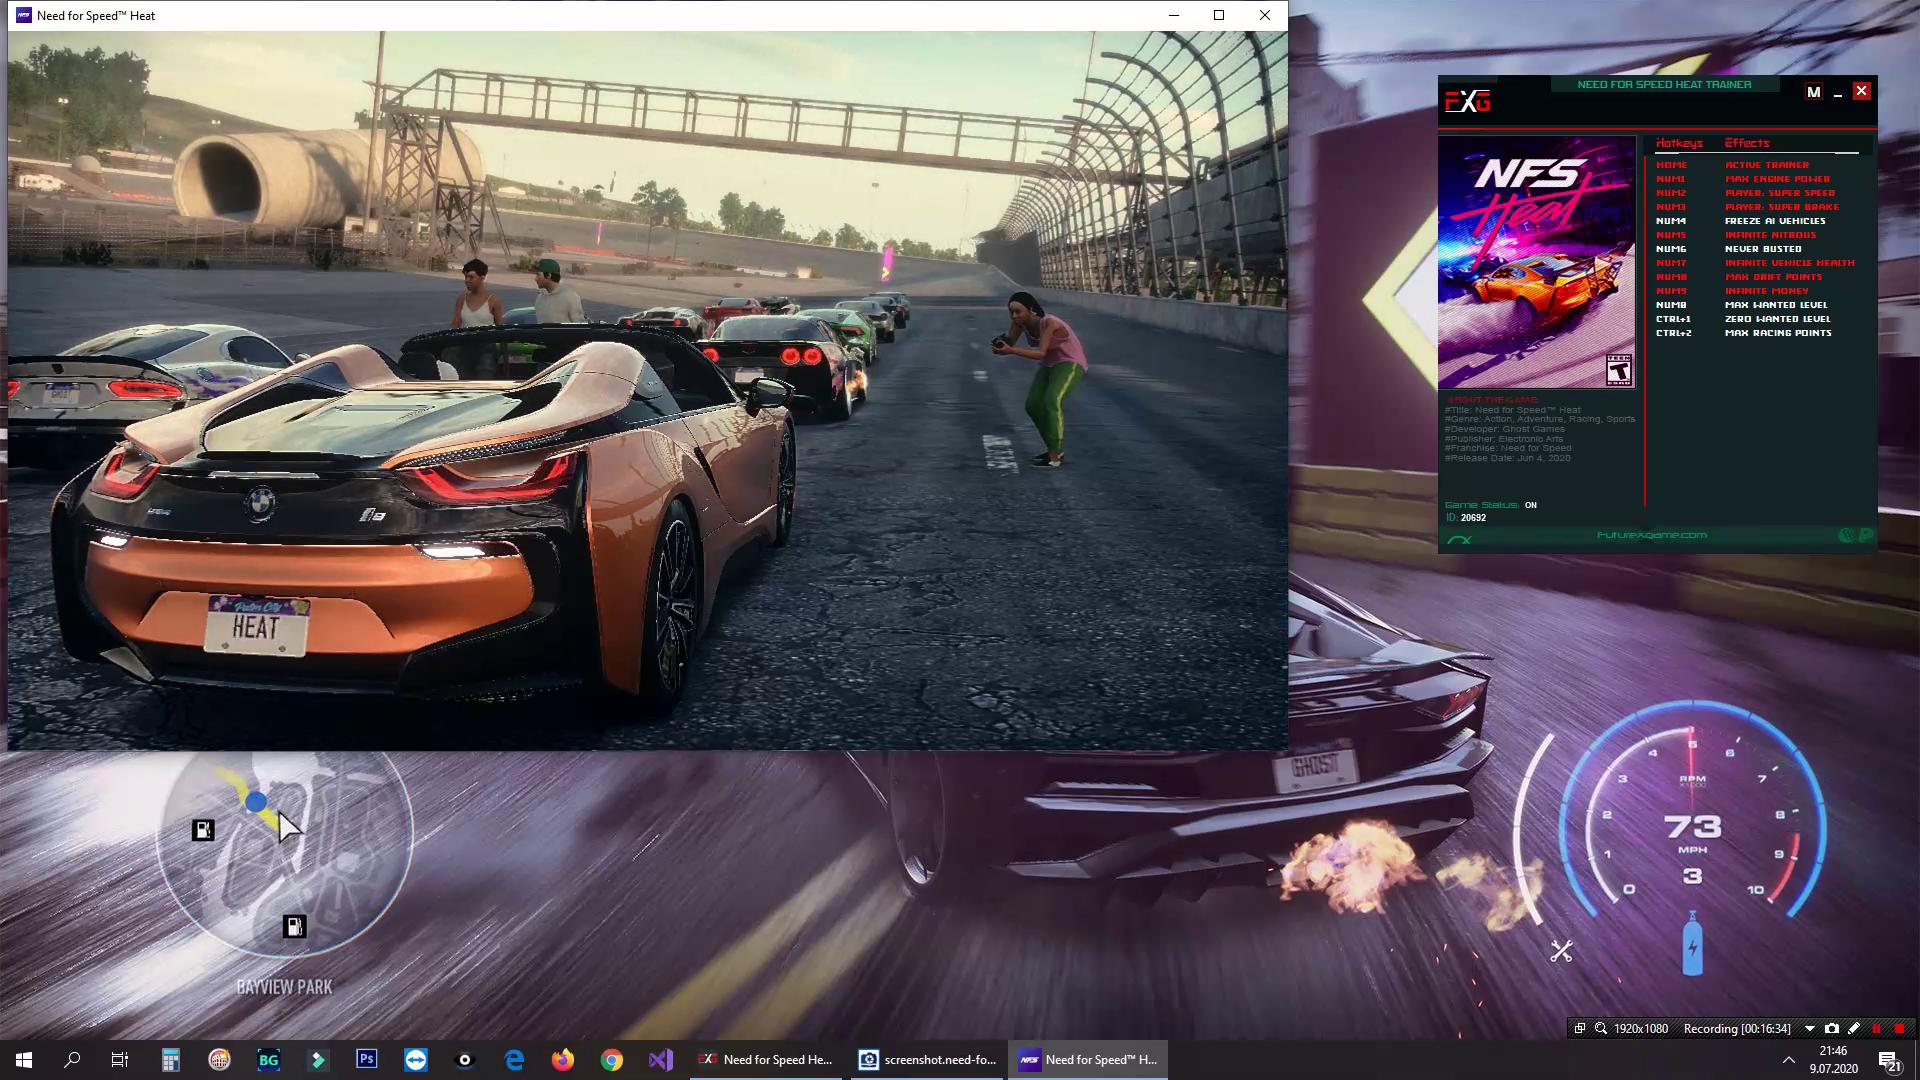Click Max Racing Points effect

[x=1778, y=333]
